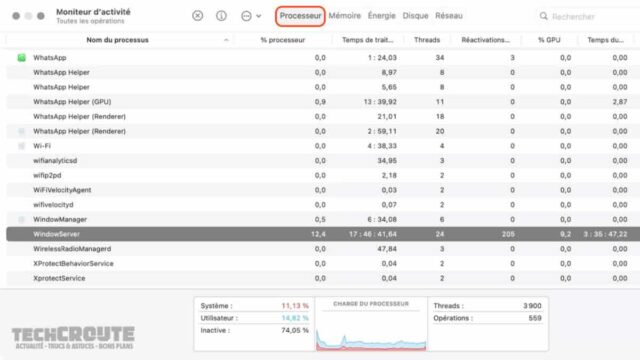Viewport: 640px width, 360px height.
Task: Click the stop process X icon
Action: [x=198, y=16]
